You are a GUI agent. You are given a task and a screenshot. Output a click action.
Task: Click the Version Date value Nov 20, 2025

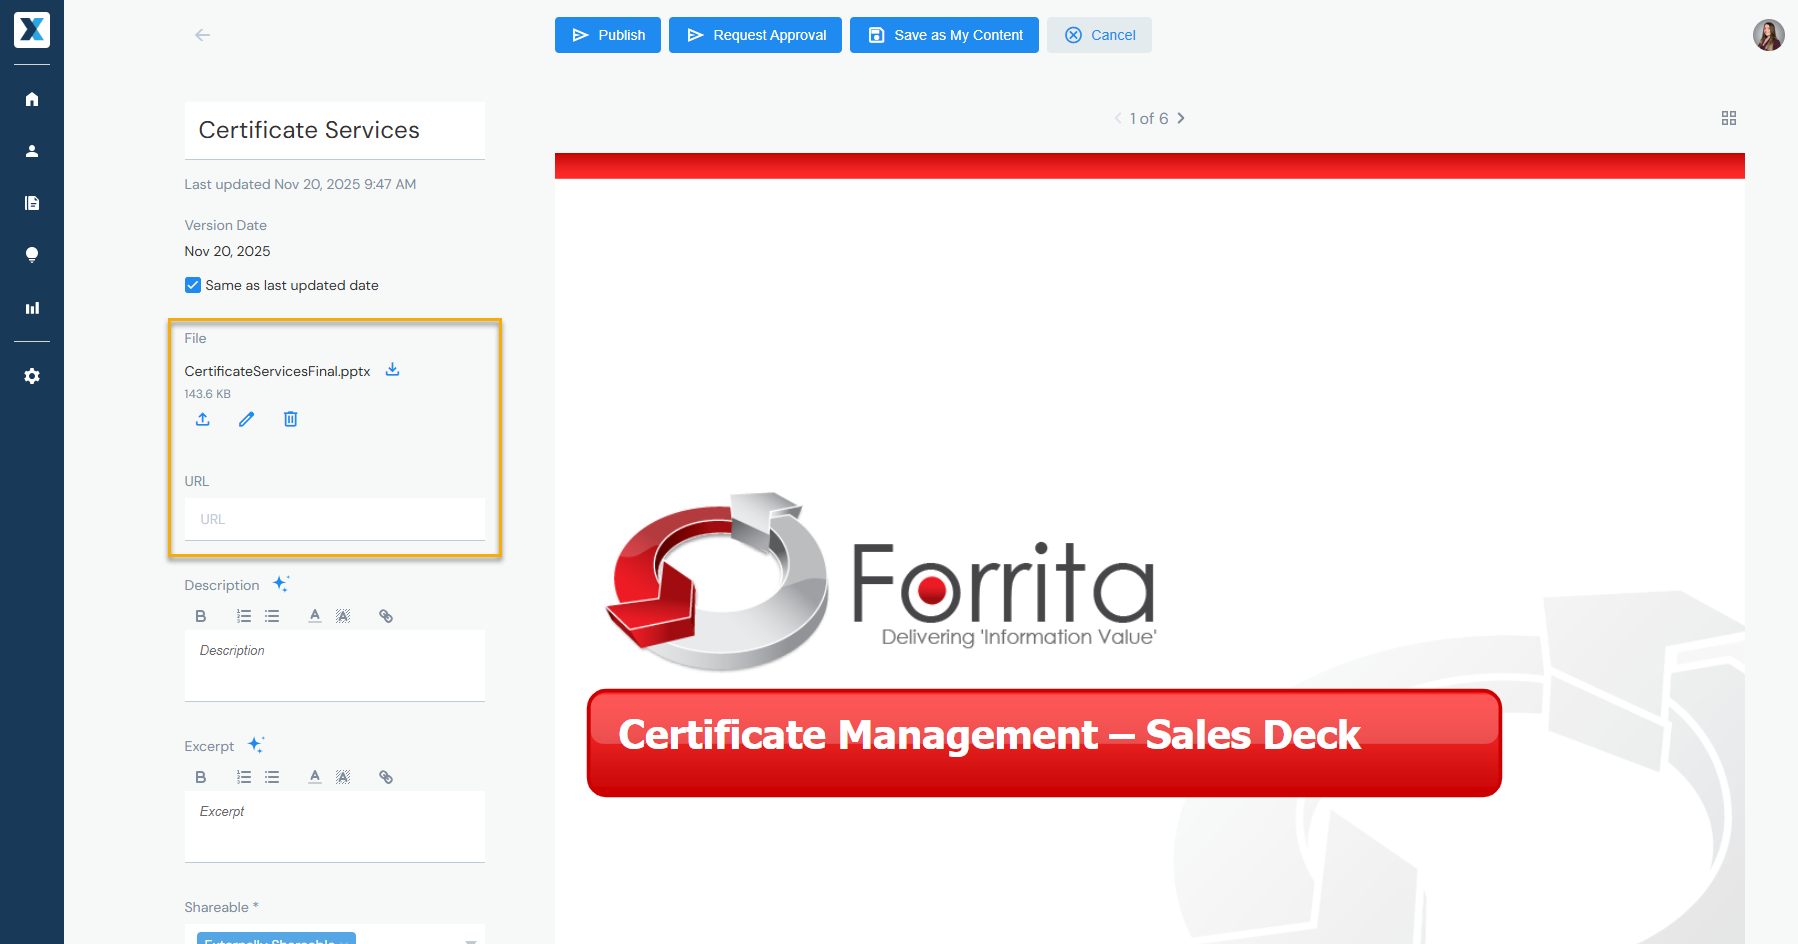click(228, 251)
